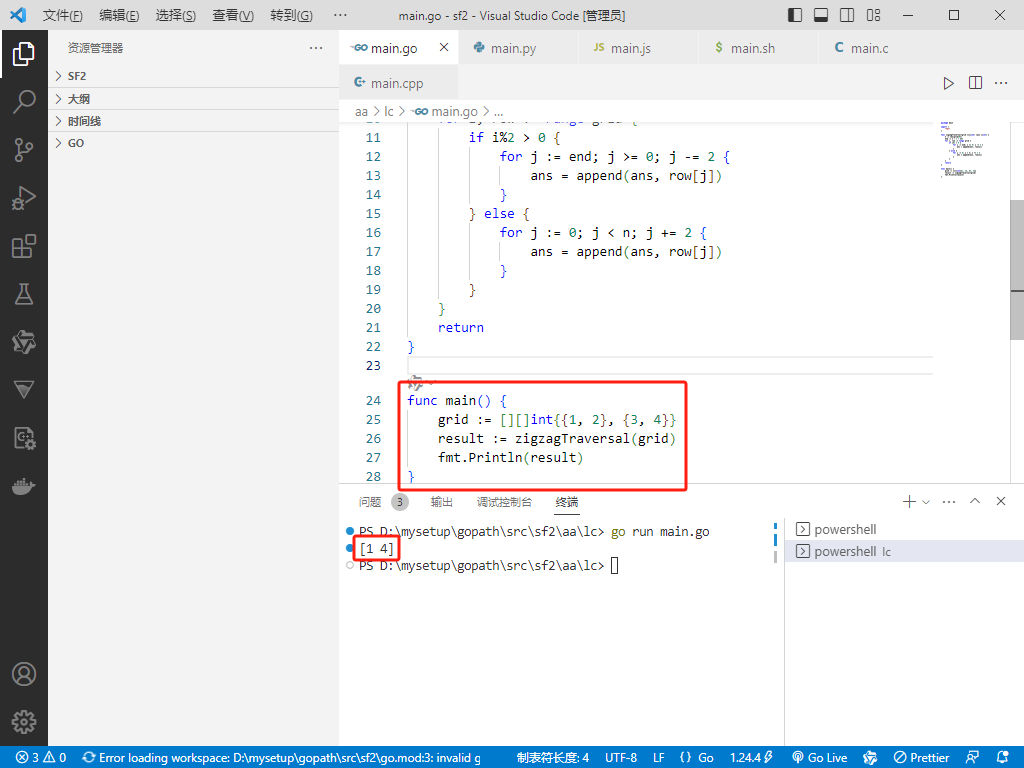Screen dimensions: 1024x768
Task: Click the Go Live status bar button
Action: 819,758
